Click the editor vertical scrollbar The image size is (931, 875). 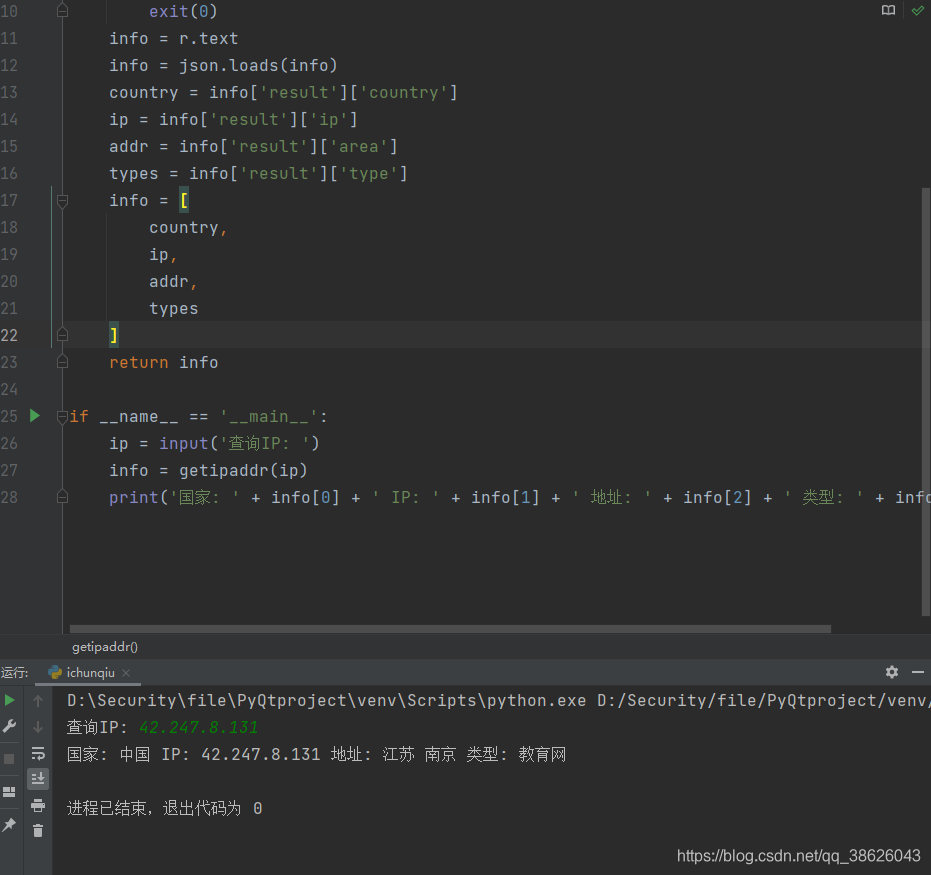click(x=926, y=402)
